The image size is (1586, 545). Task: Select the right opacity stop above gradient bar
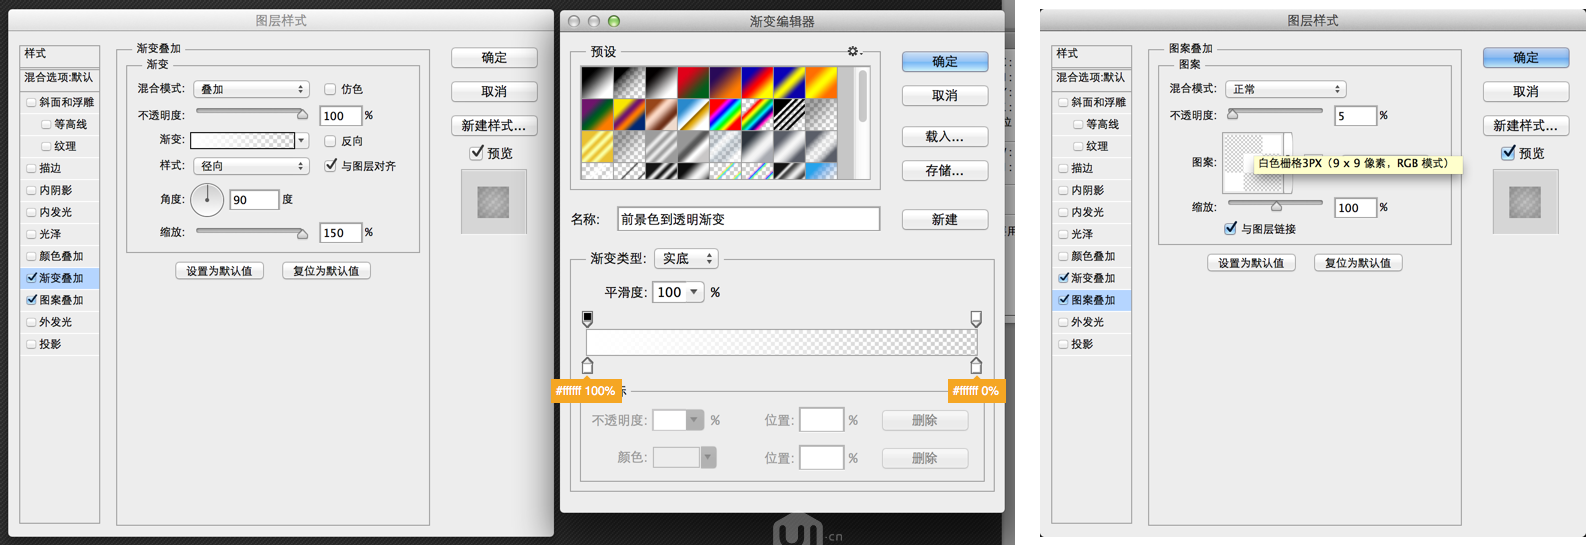pyautogui.click(x=976, y=318)
